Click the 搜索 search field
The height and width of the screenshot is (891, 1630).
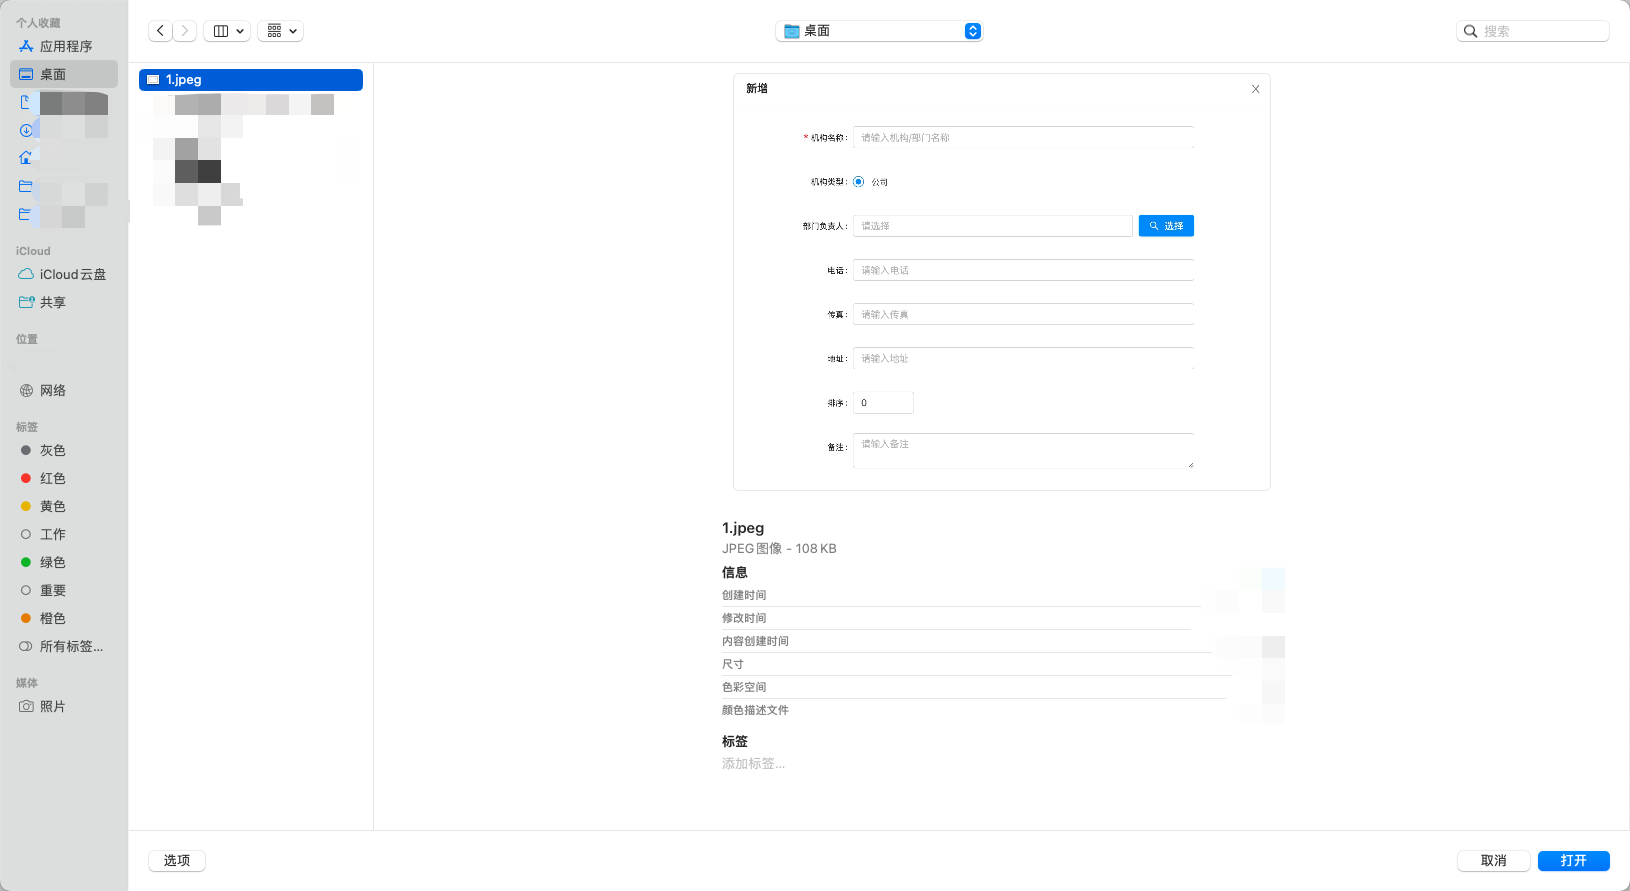coord(1533,31)
